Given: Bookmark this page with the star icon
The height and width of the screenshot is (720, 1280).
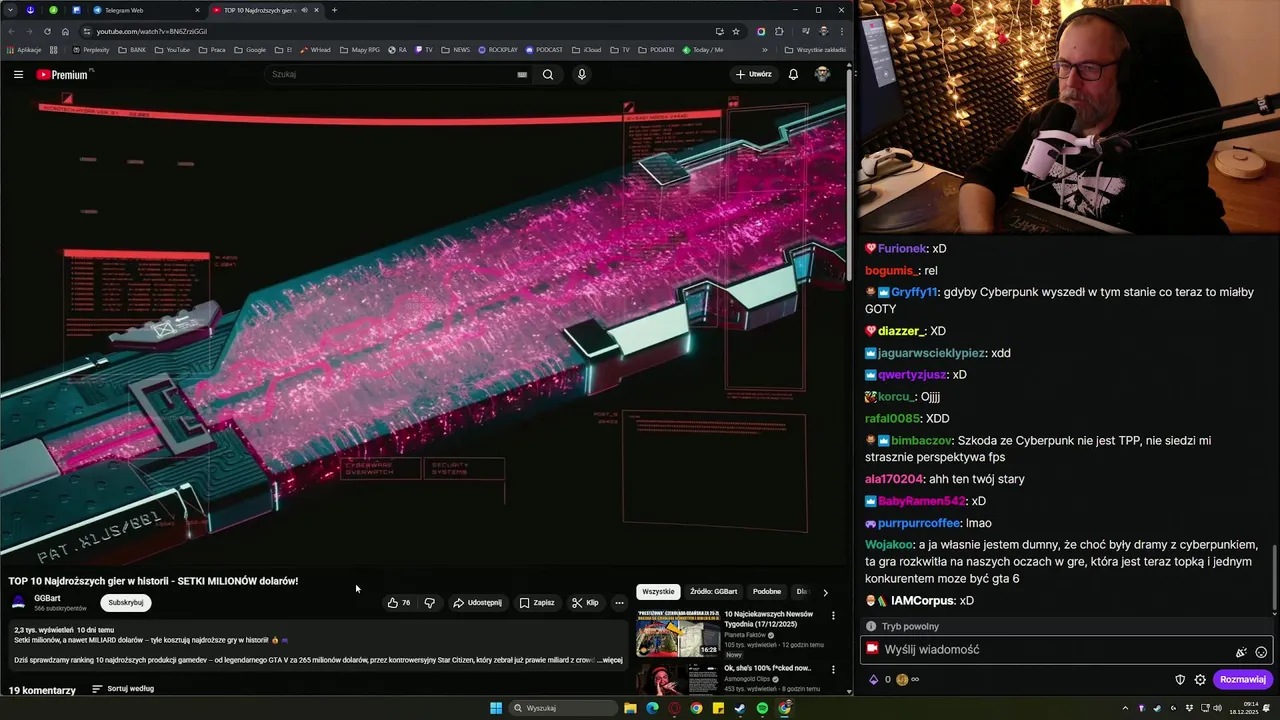Looking at the screenshot, I should (736, 31).
